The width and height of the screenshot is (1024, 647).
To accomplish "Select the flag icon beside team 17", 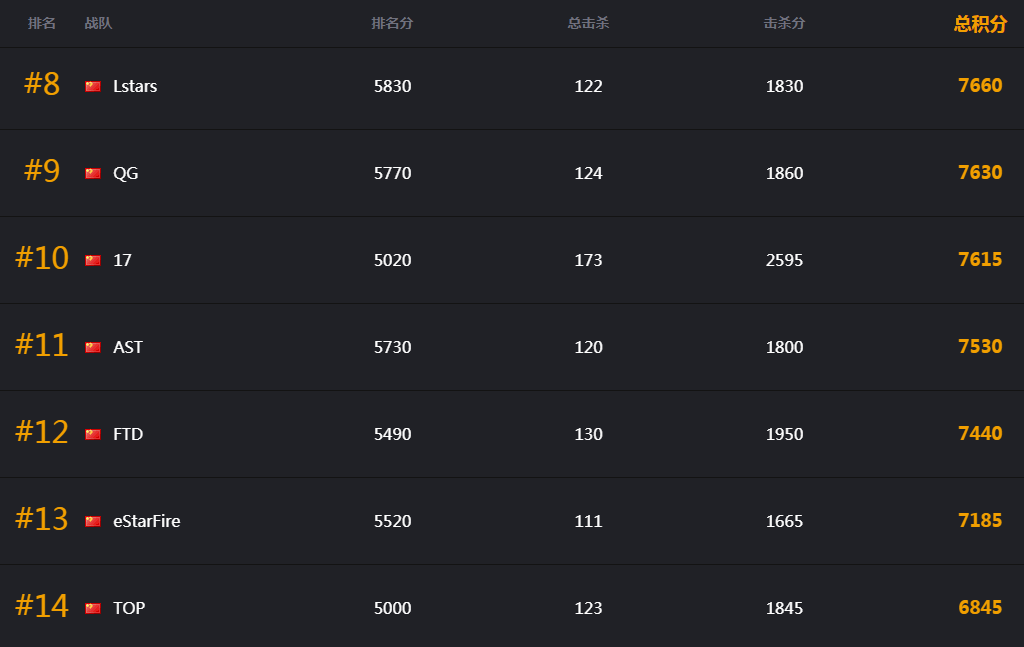I will 93,260.
